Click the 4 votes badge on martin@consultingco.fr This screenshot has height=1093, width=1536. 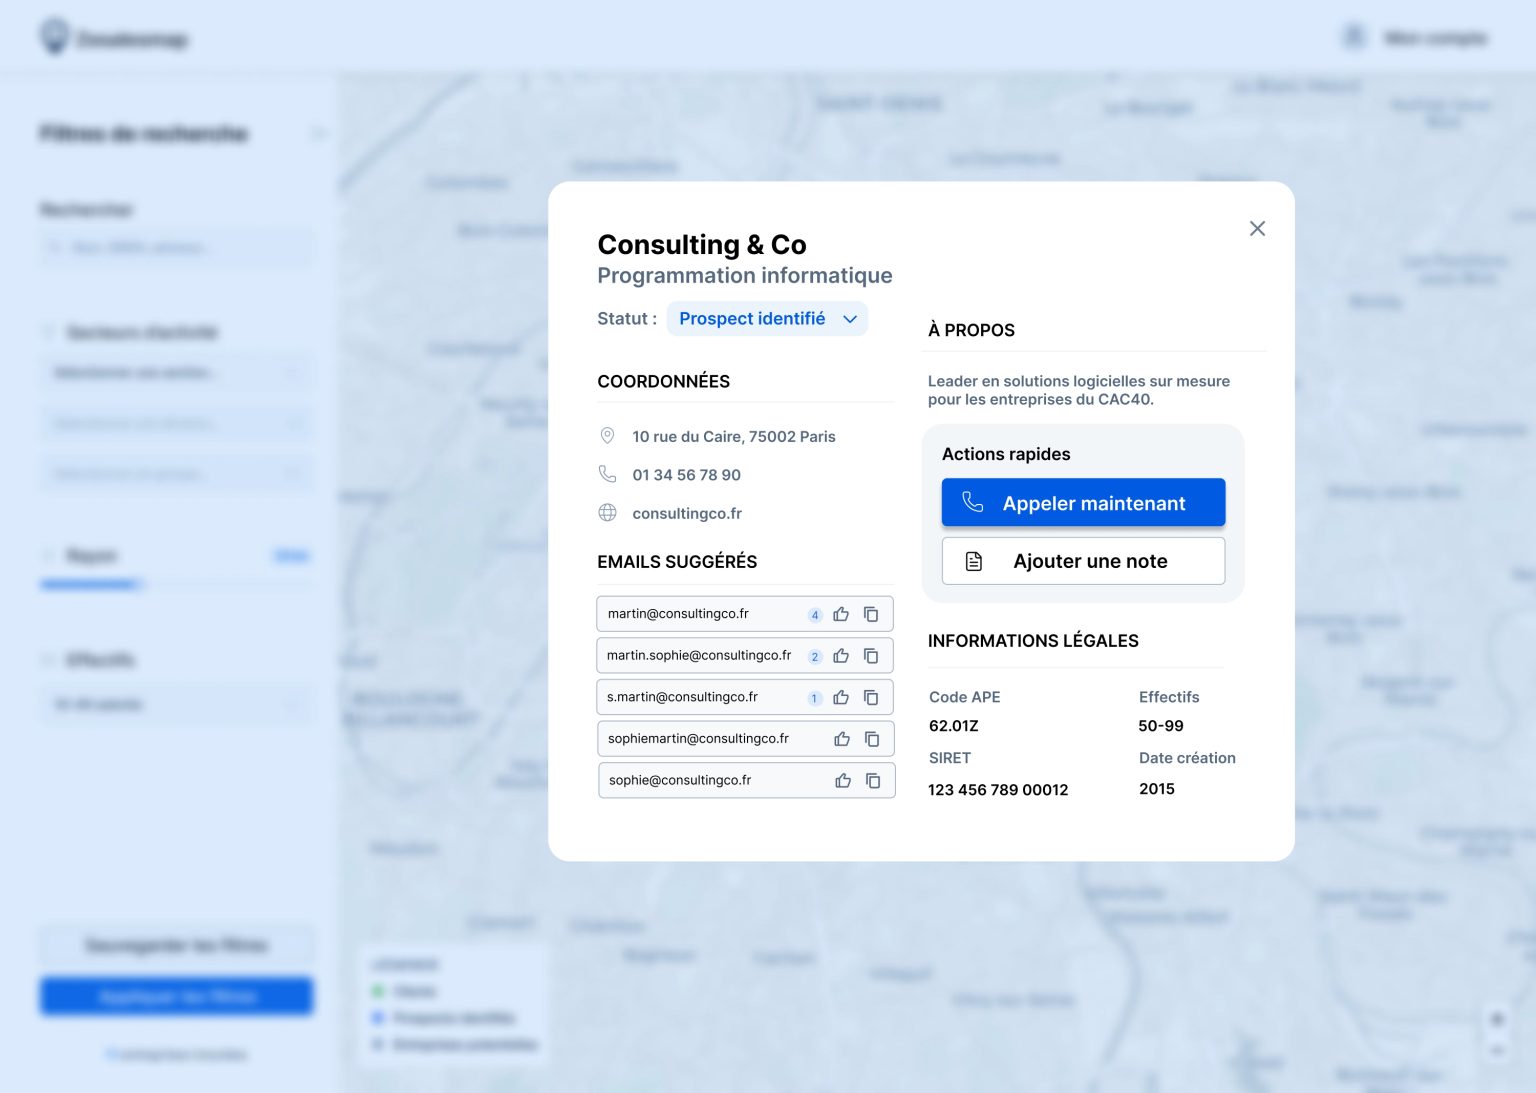click(x=815, y=615)
